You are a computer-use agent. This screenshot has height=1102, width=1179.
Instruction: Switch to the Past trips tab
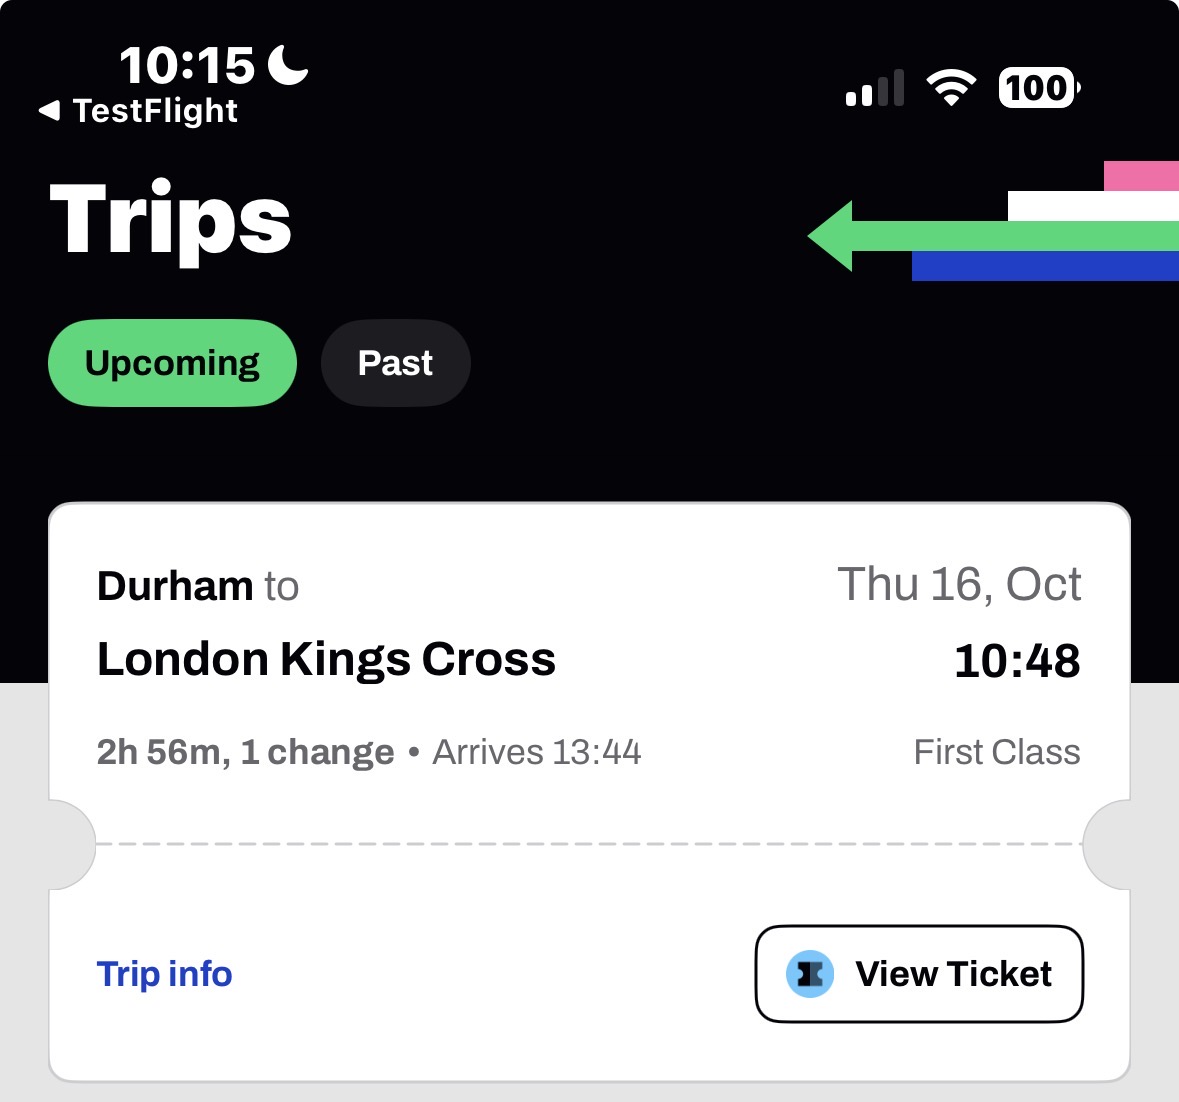[x=395, y=363]
